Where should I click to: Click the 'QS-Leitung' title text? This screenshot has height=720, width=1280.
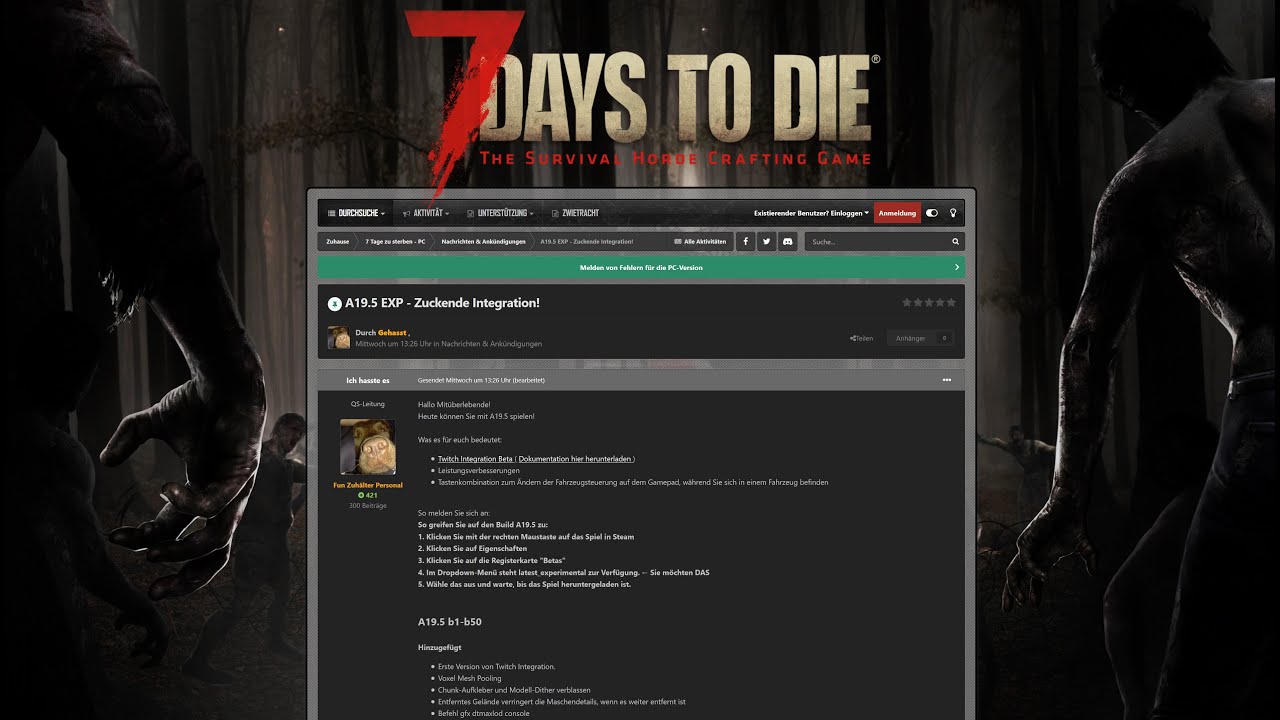(x=367, y=404)
